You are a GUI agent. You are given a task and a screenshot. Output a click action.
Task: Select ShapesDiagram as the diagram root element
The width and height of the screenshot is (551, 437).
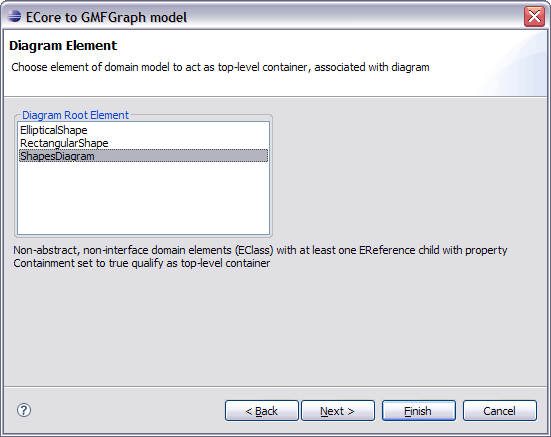[143, 156]
